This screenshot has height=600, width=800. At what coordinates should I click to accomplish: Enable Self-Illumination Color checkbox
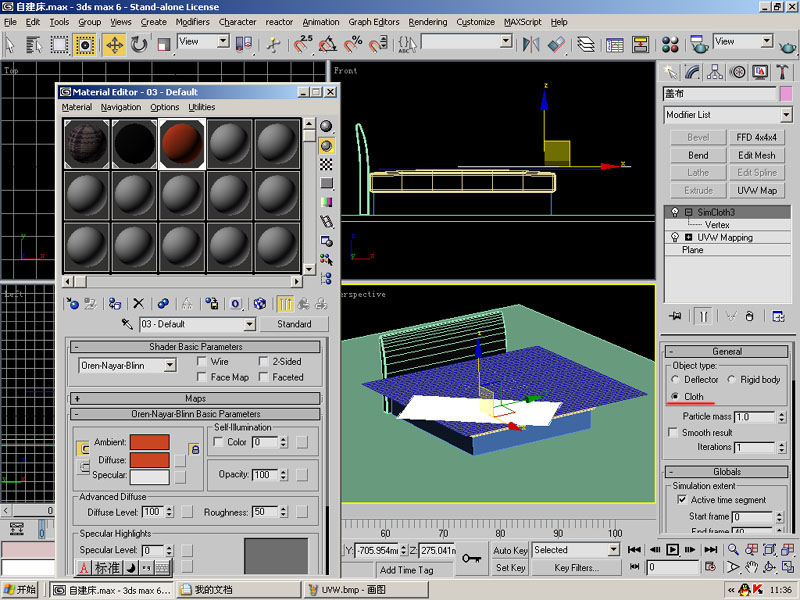218,442
